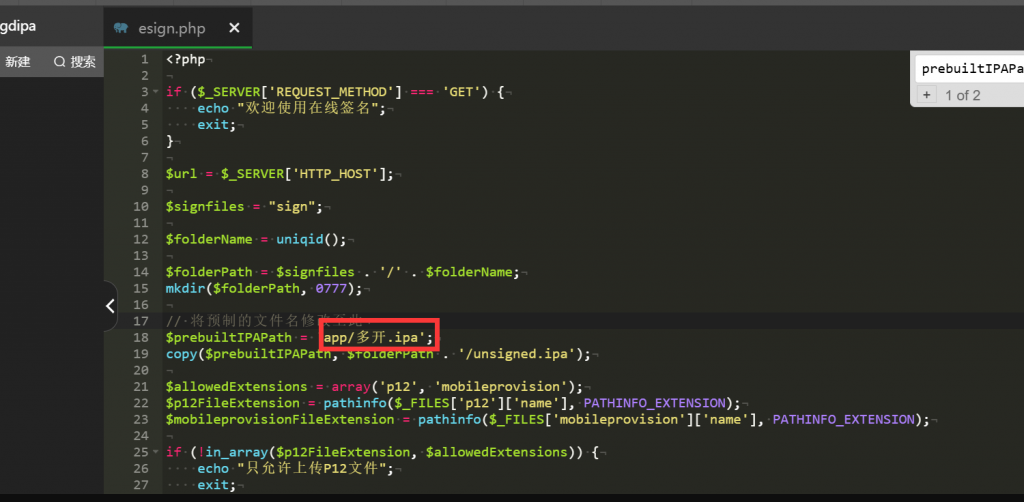1024x502 pixels.
Task: Fold the if block at line 3
Action: [157, 92]
